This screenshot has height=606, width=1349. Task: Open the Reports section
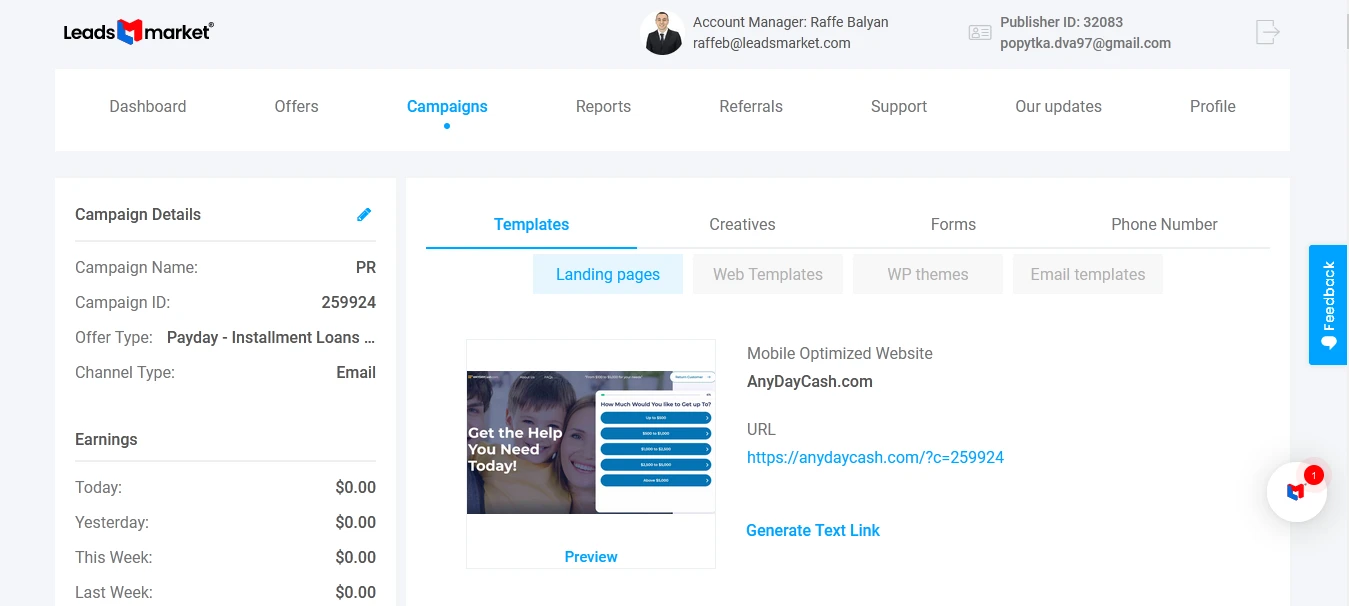tap(603, 106)
